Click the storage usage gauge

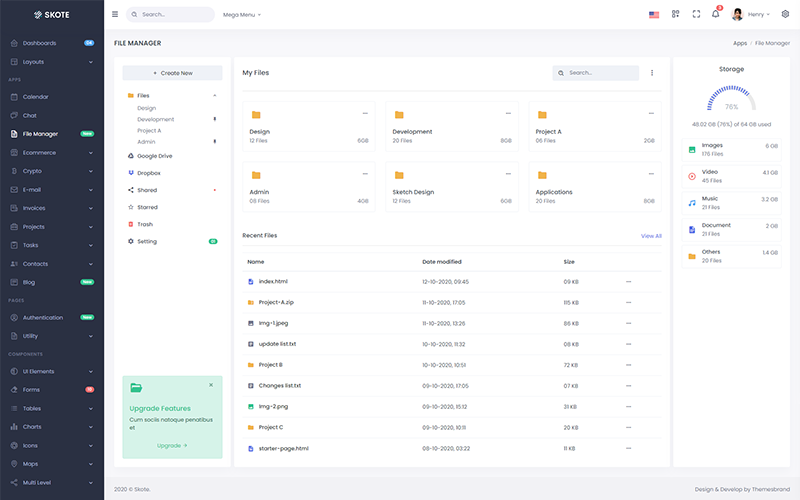[x=731, y=98]
